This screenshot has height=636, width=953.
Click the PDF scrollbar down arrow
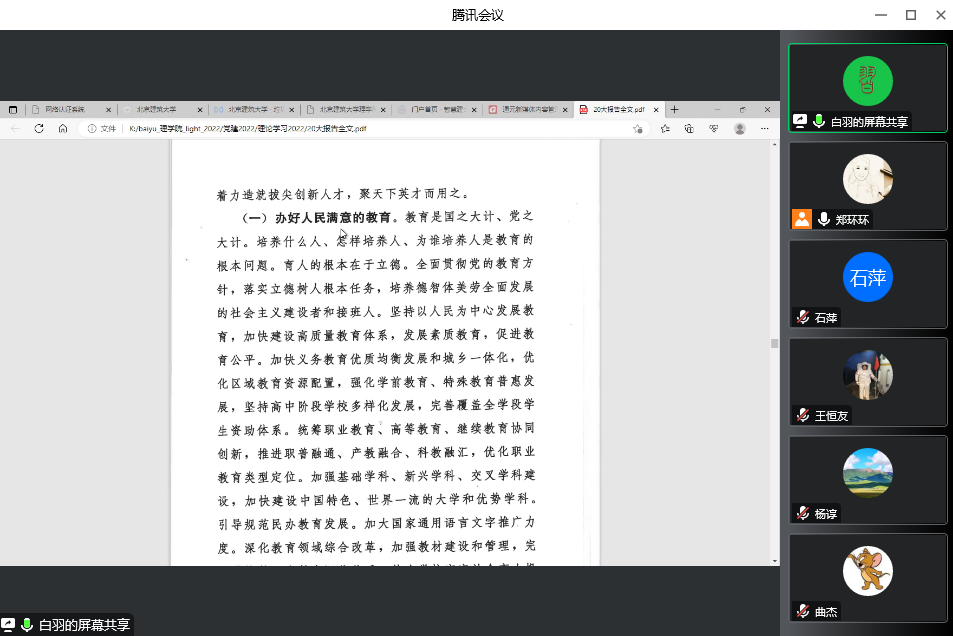(774, 560)
